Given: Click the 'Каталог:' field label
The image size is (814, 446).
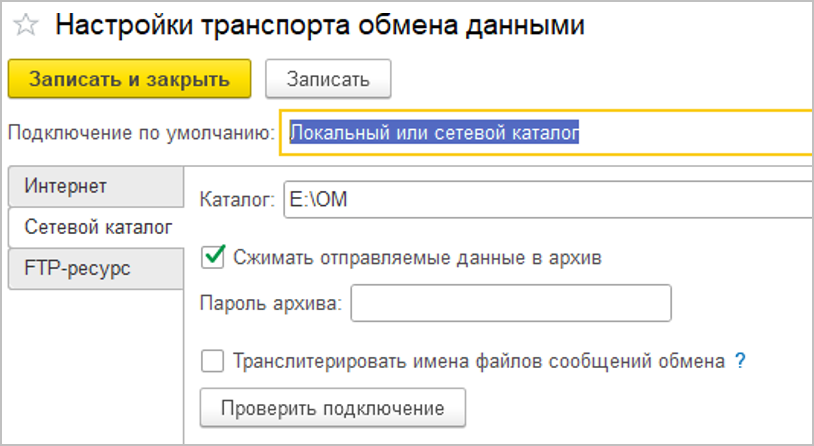Looking at the screenshot, I should coord(237,200).
